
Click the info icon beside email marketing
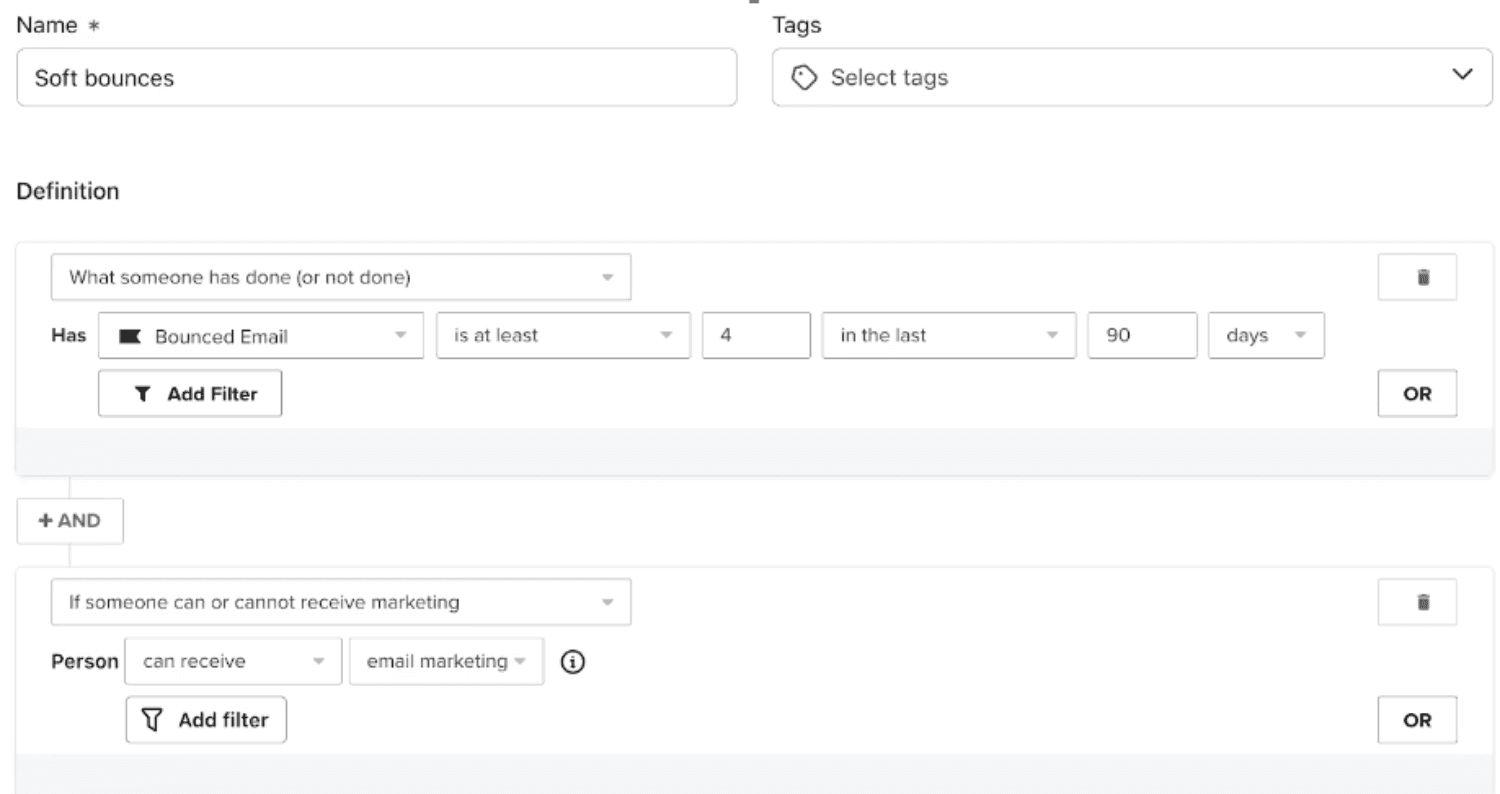(x=572, y=662)
